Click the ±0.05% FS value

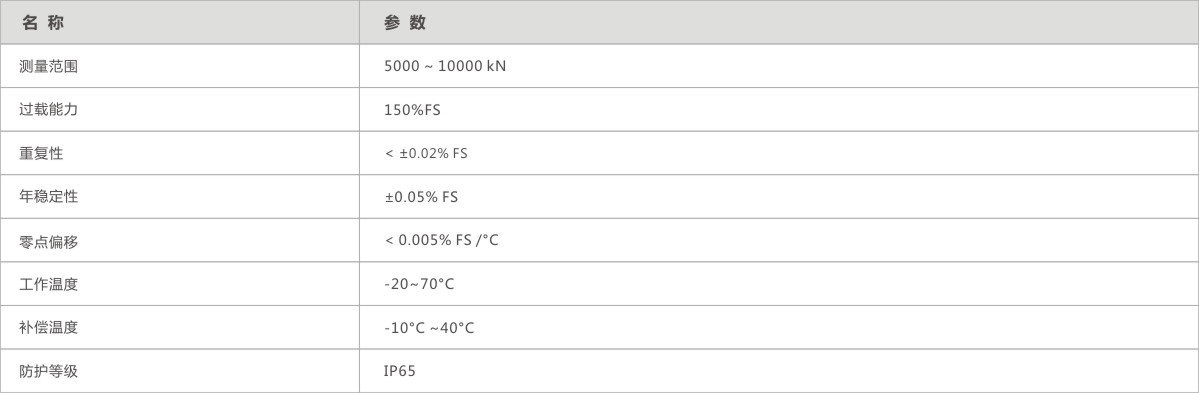pos(421,197)
